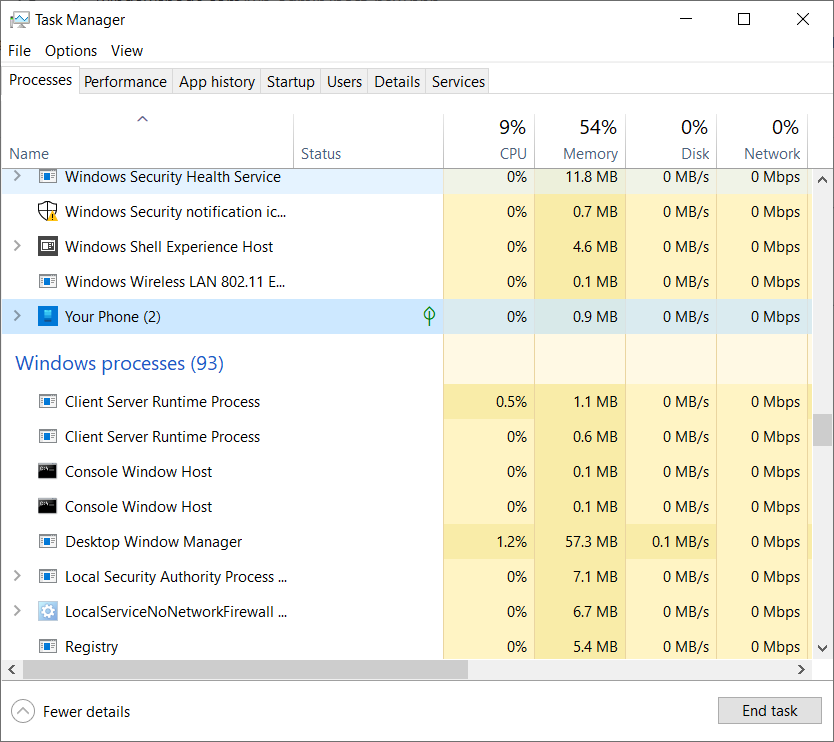Screen dimensions: 834x742
Task: Sort by the Status column header
Action: tap(368, 140)
